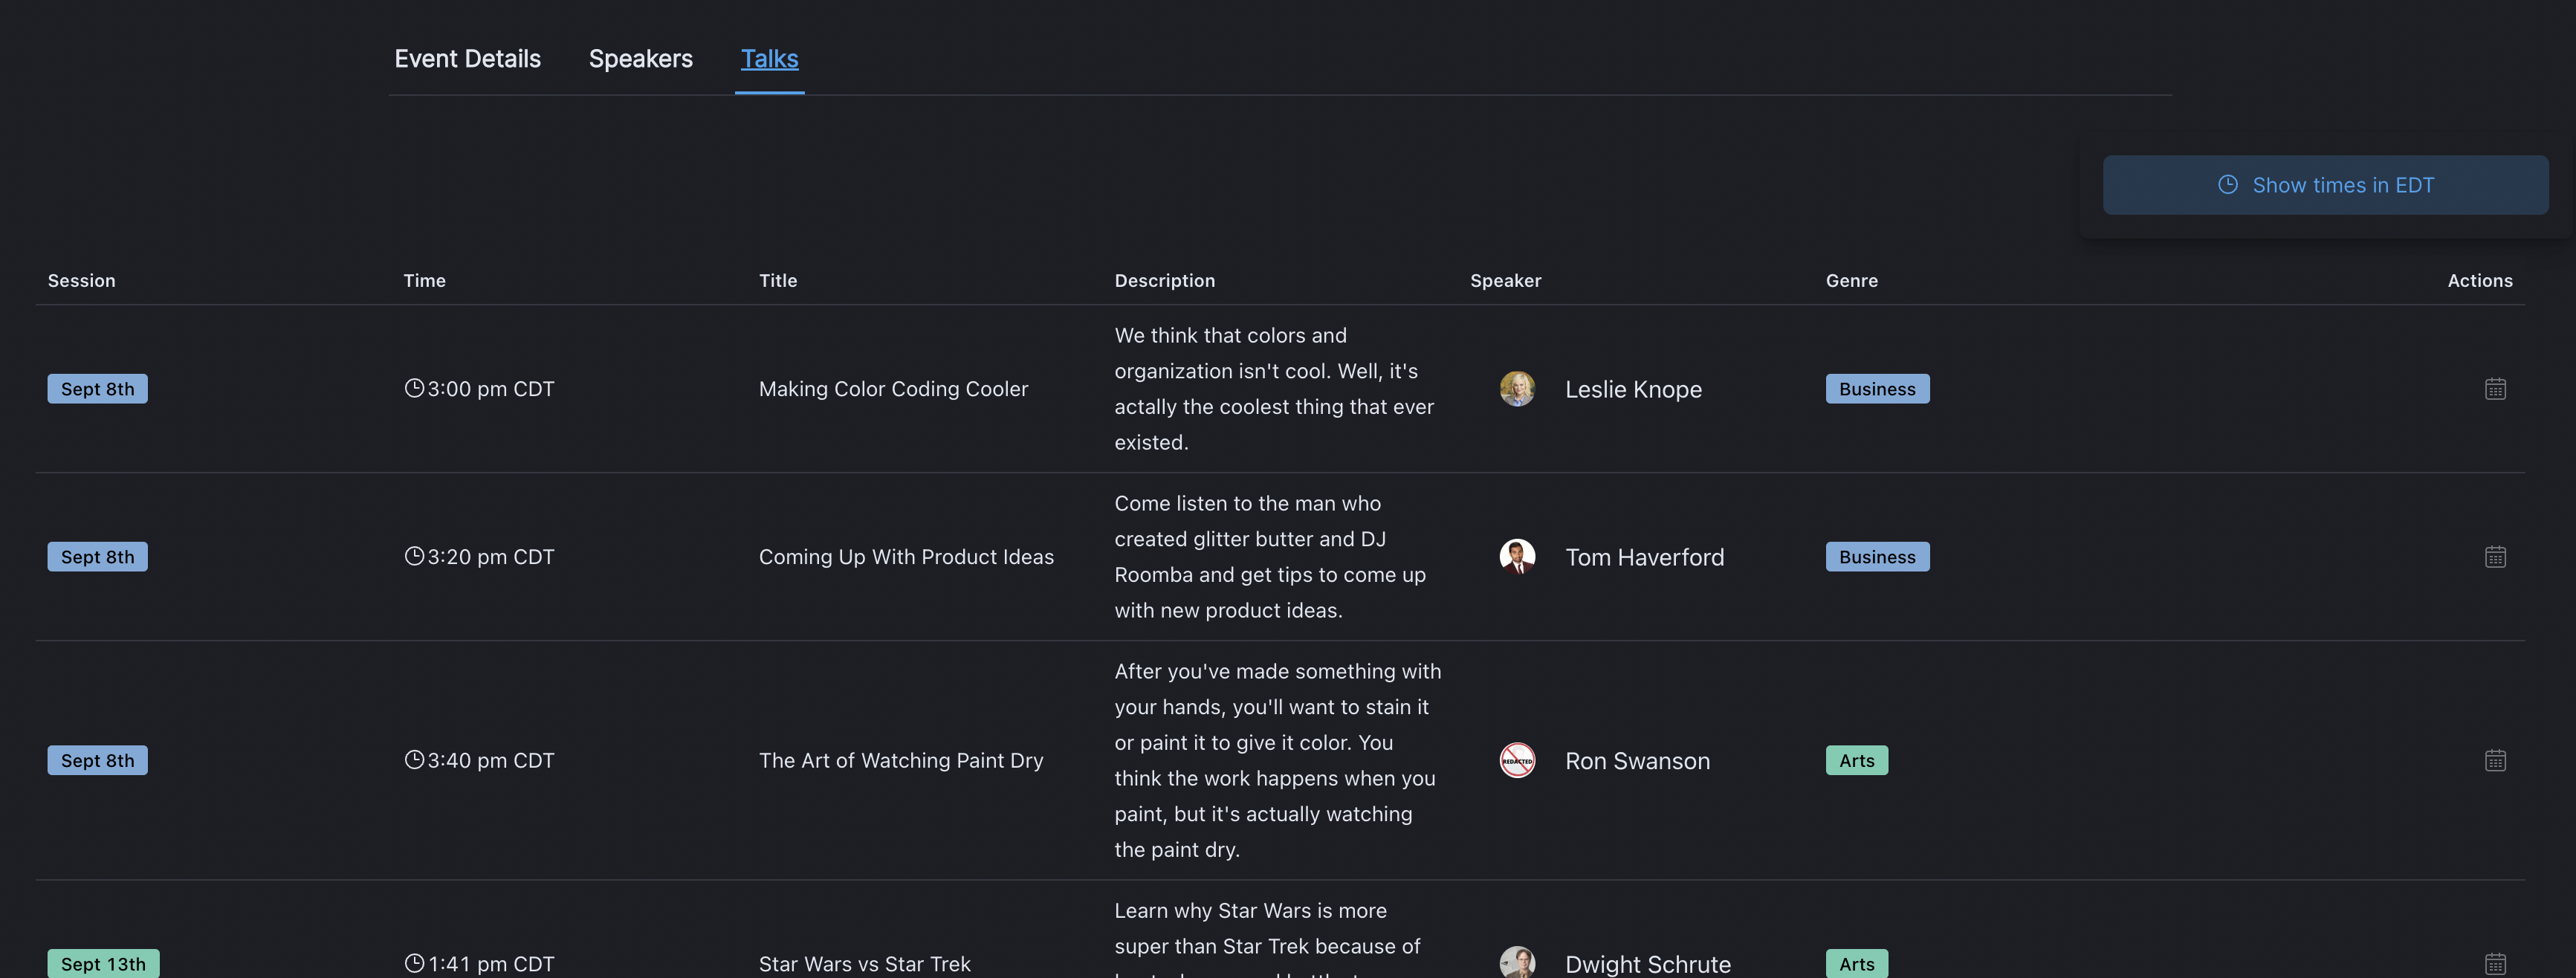Click the Sept 8th badge for Watching Paint Dry

[97, 761]
